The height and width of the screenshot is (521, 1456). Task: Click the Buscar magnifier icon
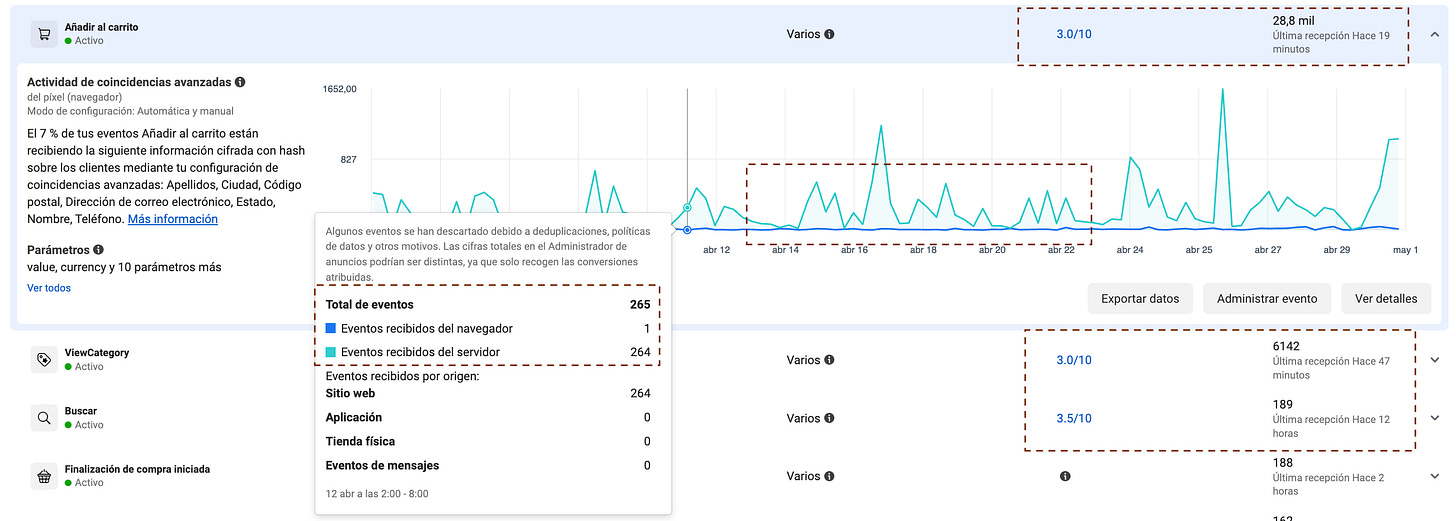tap(44, 418)
